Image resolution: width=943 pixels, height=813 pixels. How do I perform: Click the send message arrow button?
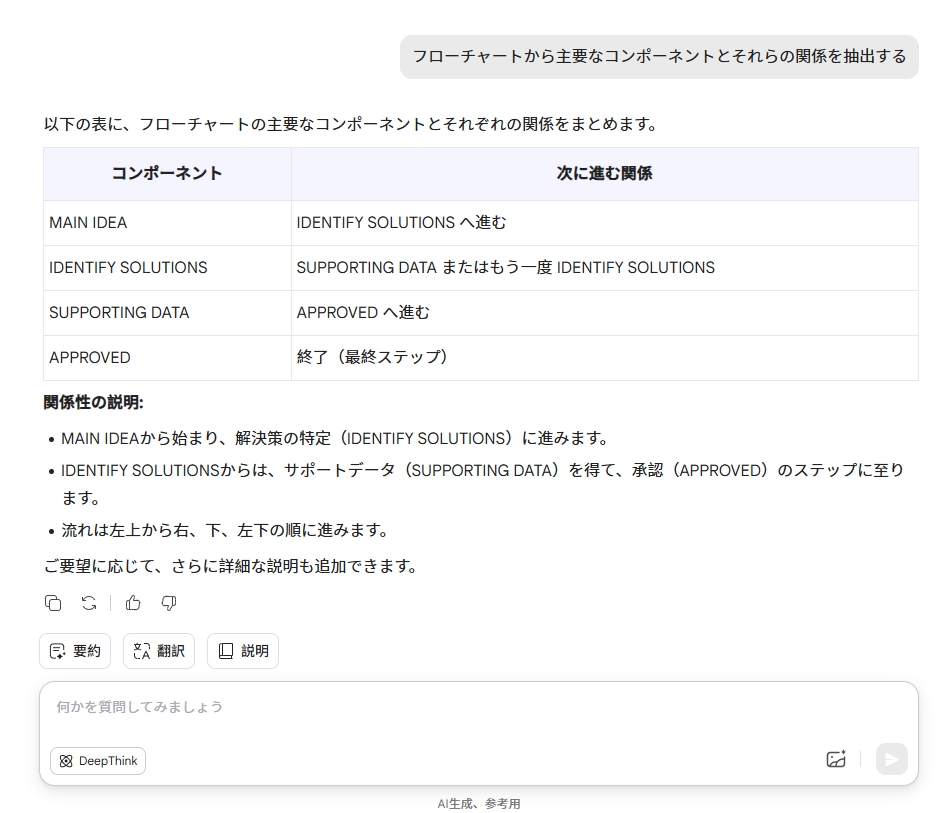coord(891,759)
